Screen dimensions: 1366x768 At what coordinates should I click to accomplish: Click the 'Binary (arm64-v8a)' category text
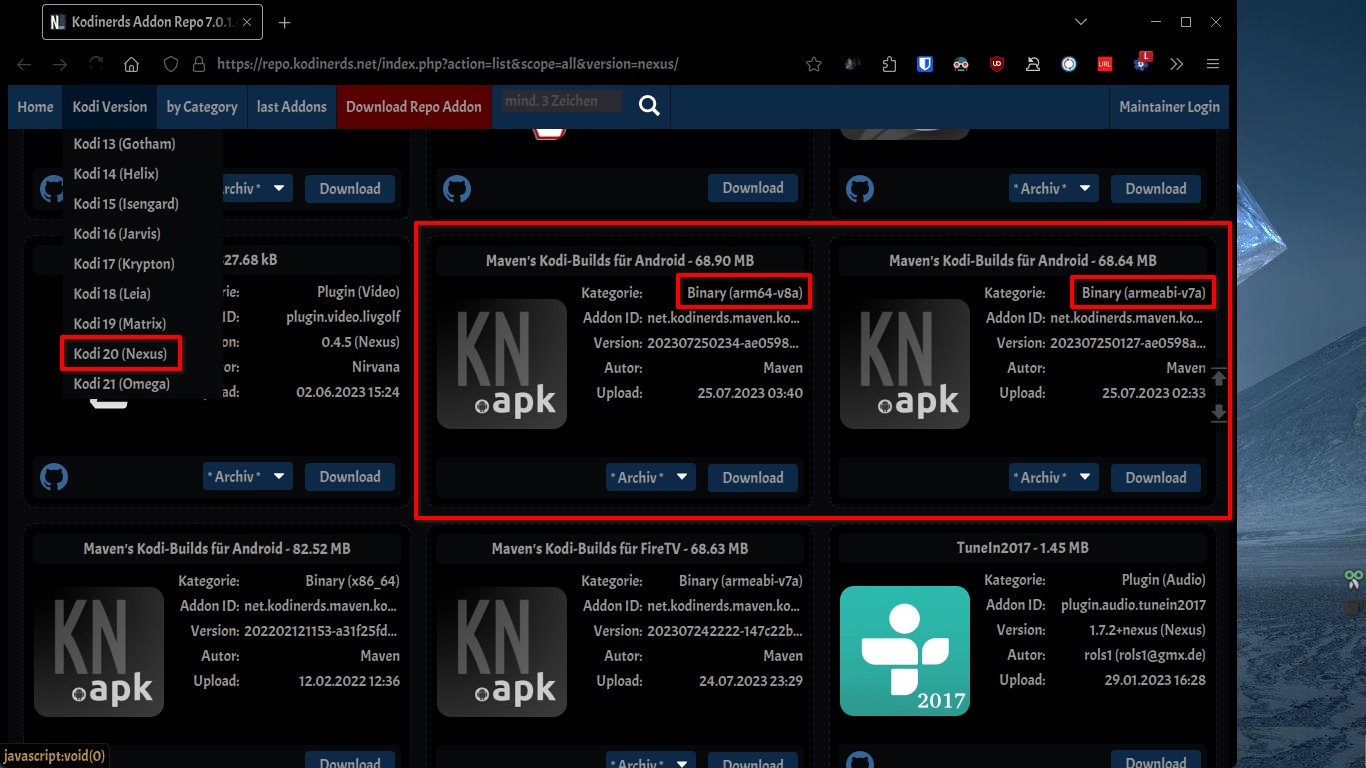745,293
